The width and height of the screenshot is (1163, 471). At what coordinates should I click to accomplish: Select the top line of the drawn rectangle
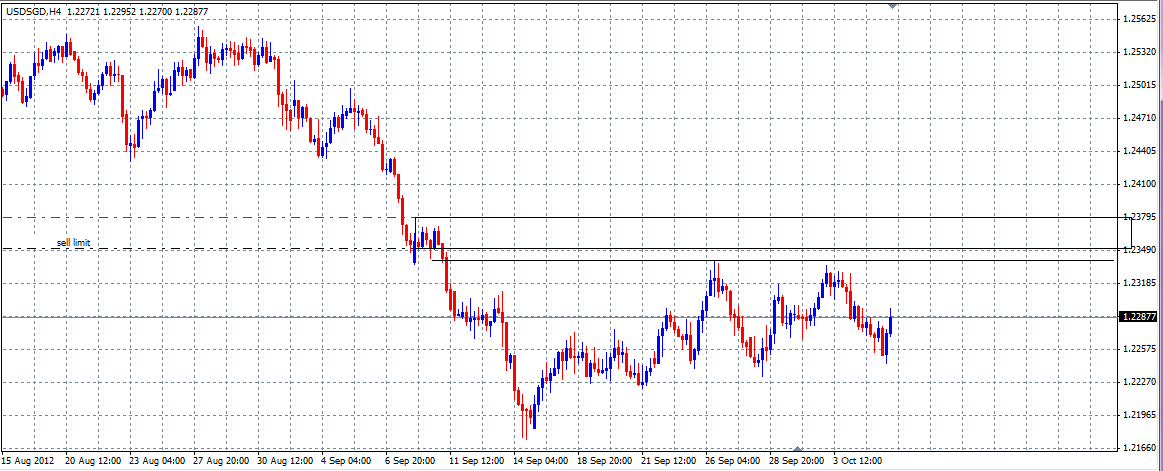760,217
